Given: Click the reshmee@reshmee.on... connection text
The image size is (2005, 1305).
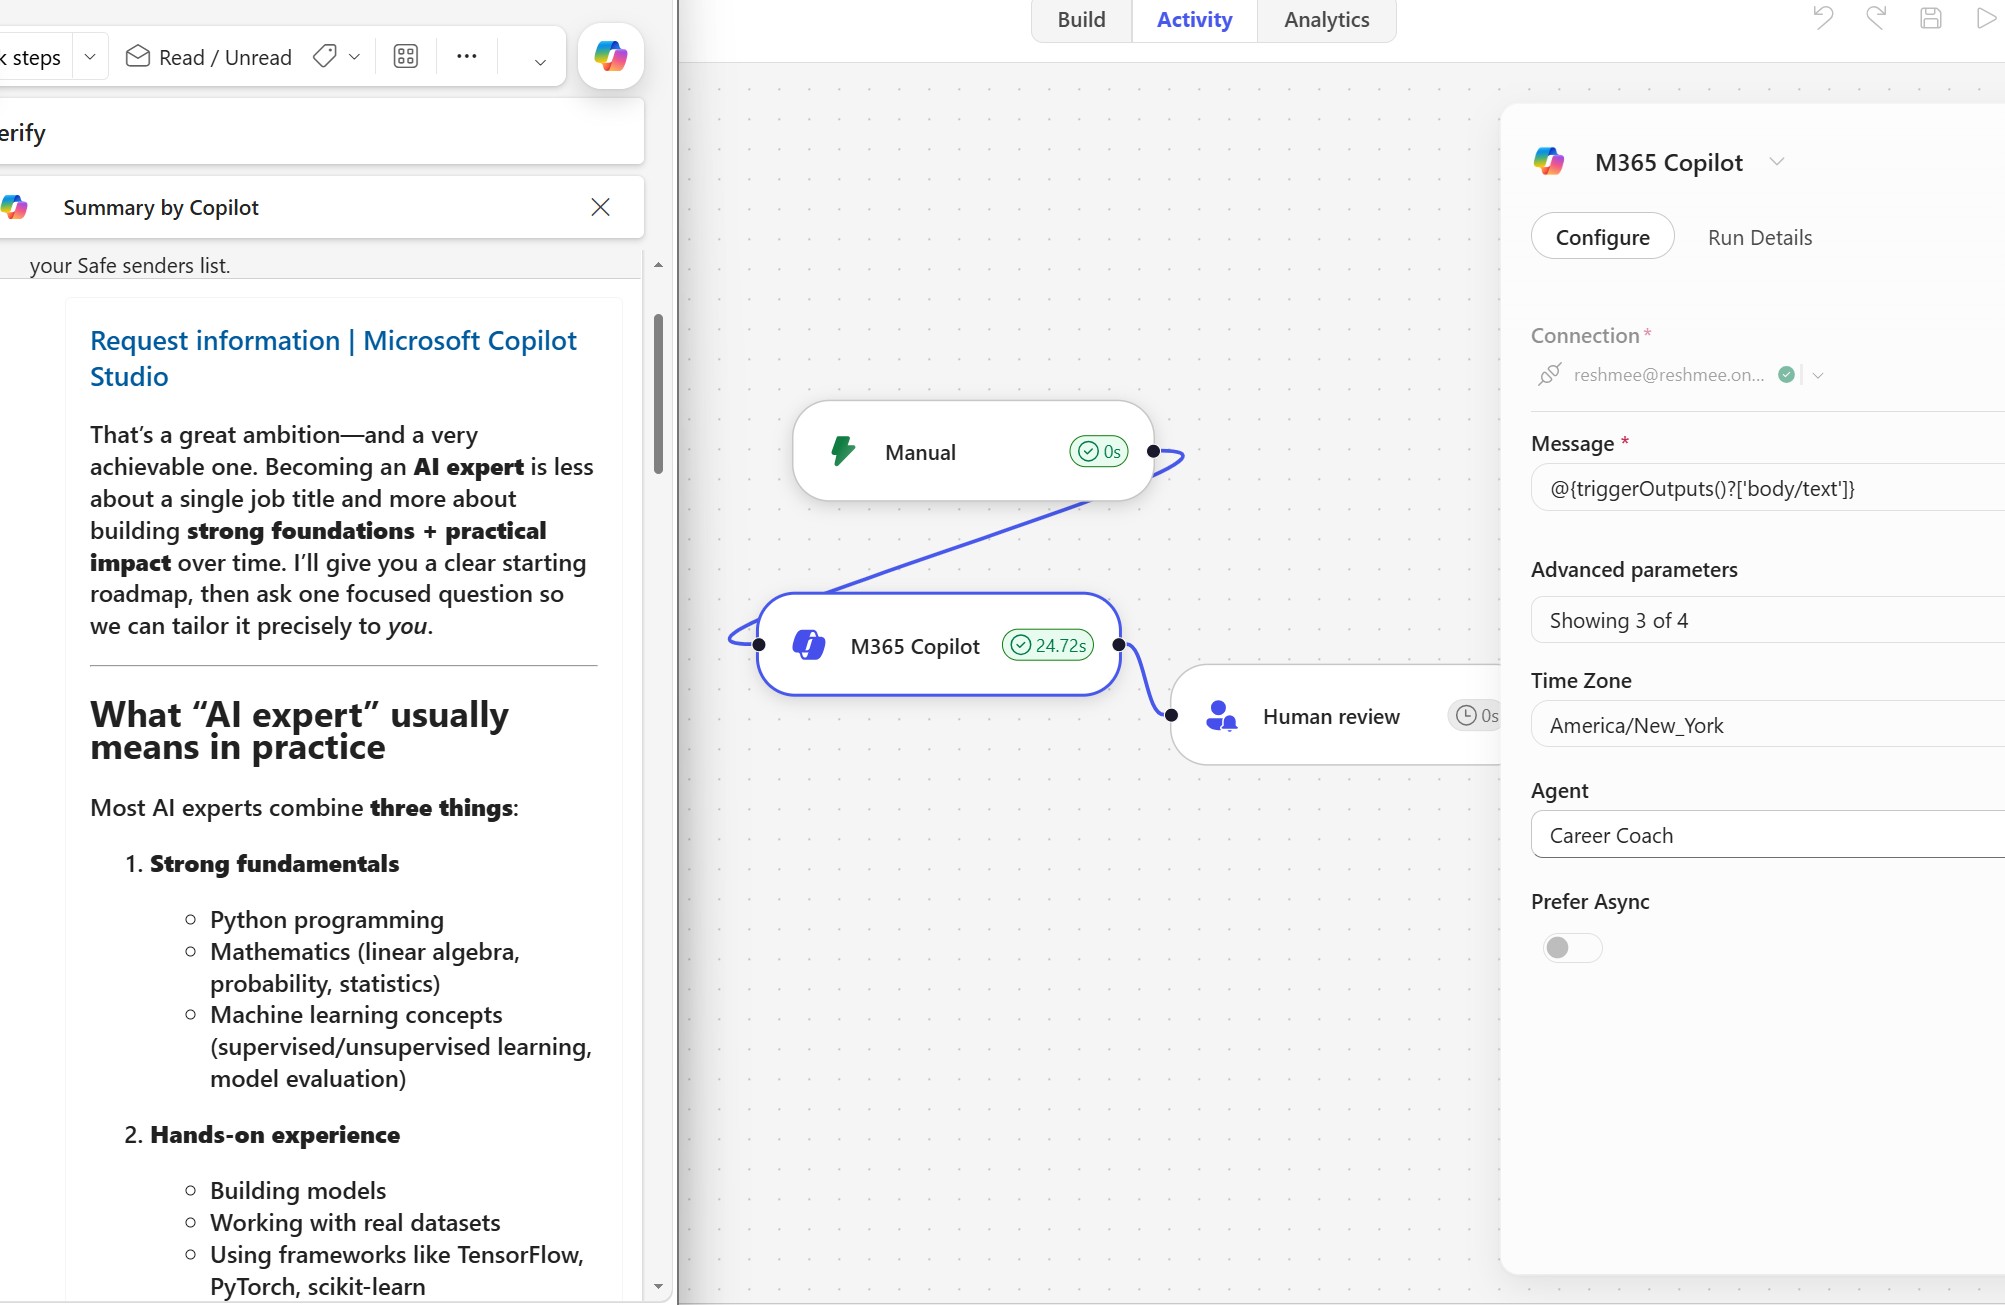Looking at the screenshot, I should pos(1669,375).
